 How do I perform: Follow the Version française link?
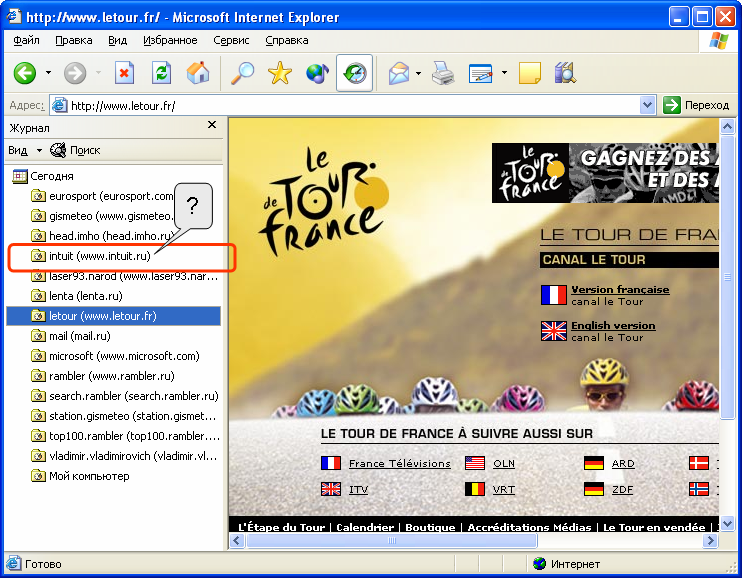coord(620,289)
